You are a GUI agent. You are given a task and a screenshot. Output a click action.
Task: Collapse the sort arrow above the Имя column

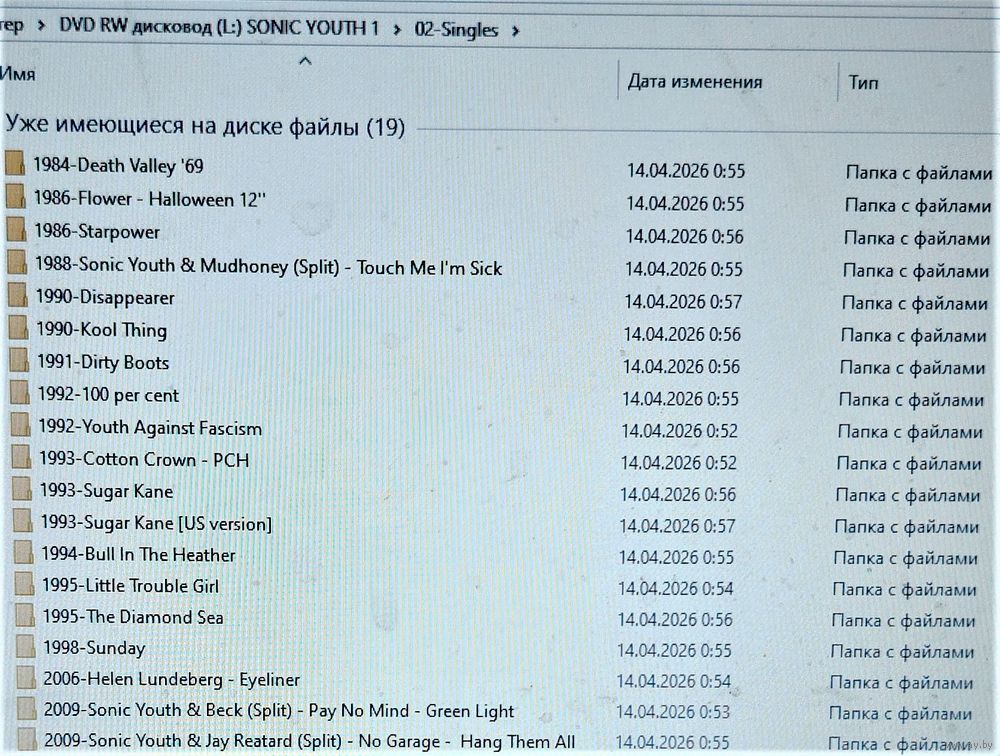[305, 62]
